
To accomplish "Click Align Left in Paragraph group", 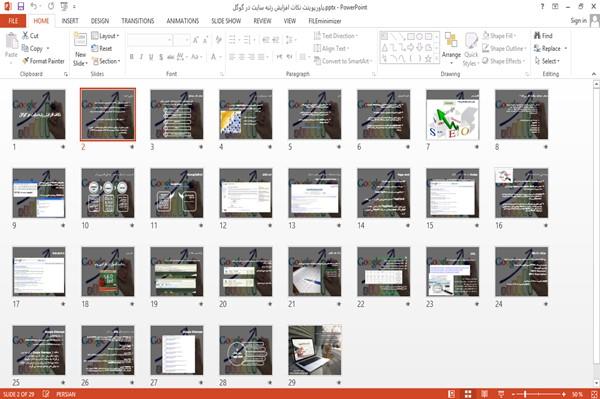I will tap(232, 57).
